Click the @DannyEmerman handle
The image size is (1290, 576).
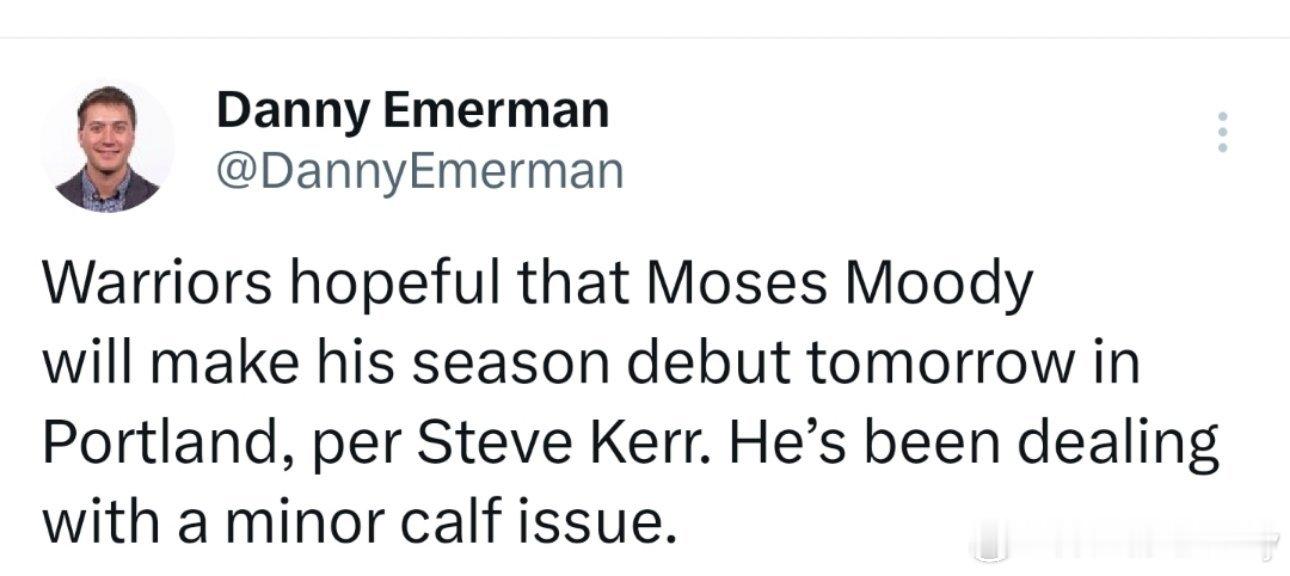pos(420,172)
